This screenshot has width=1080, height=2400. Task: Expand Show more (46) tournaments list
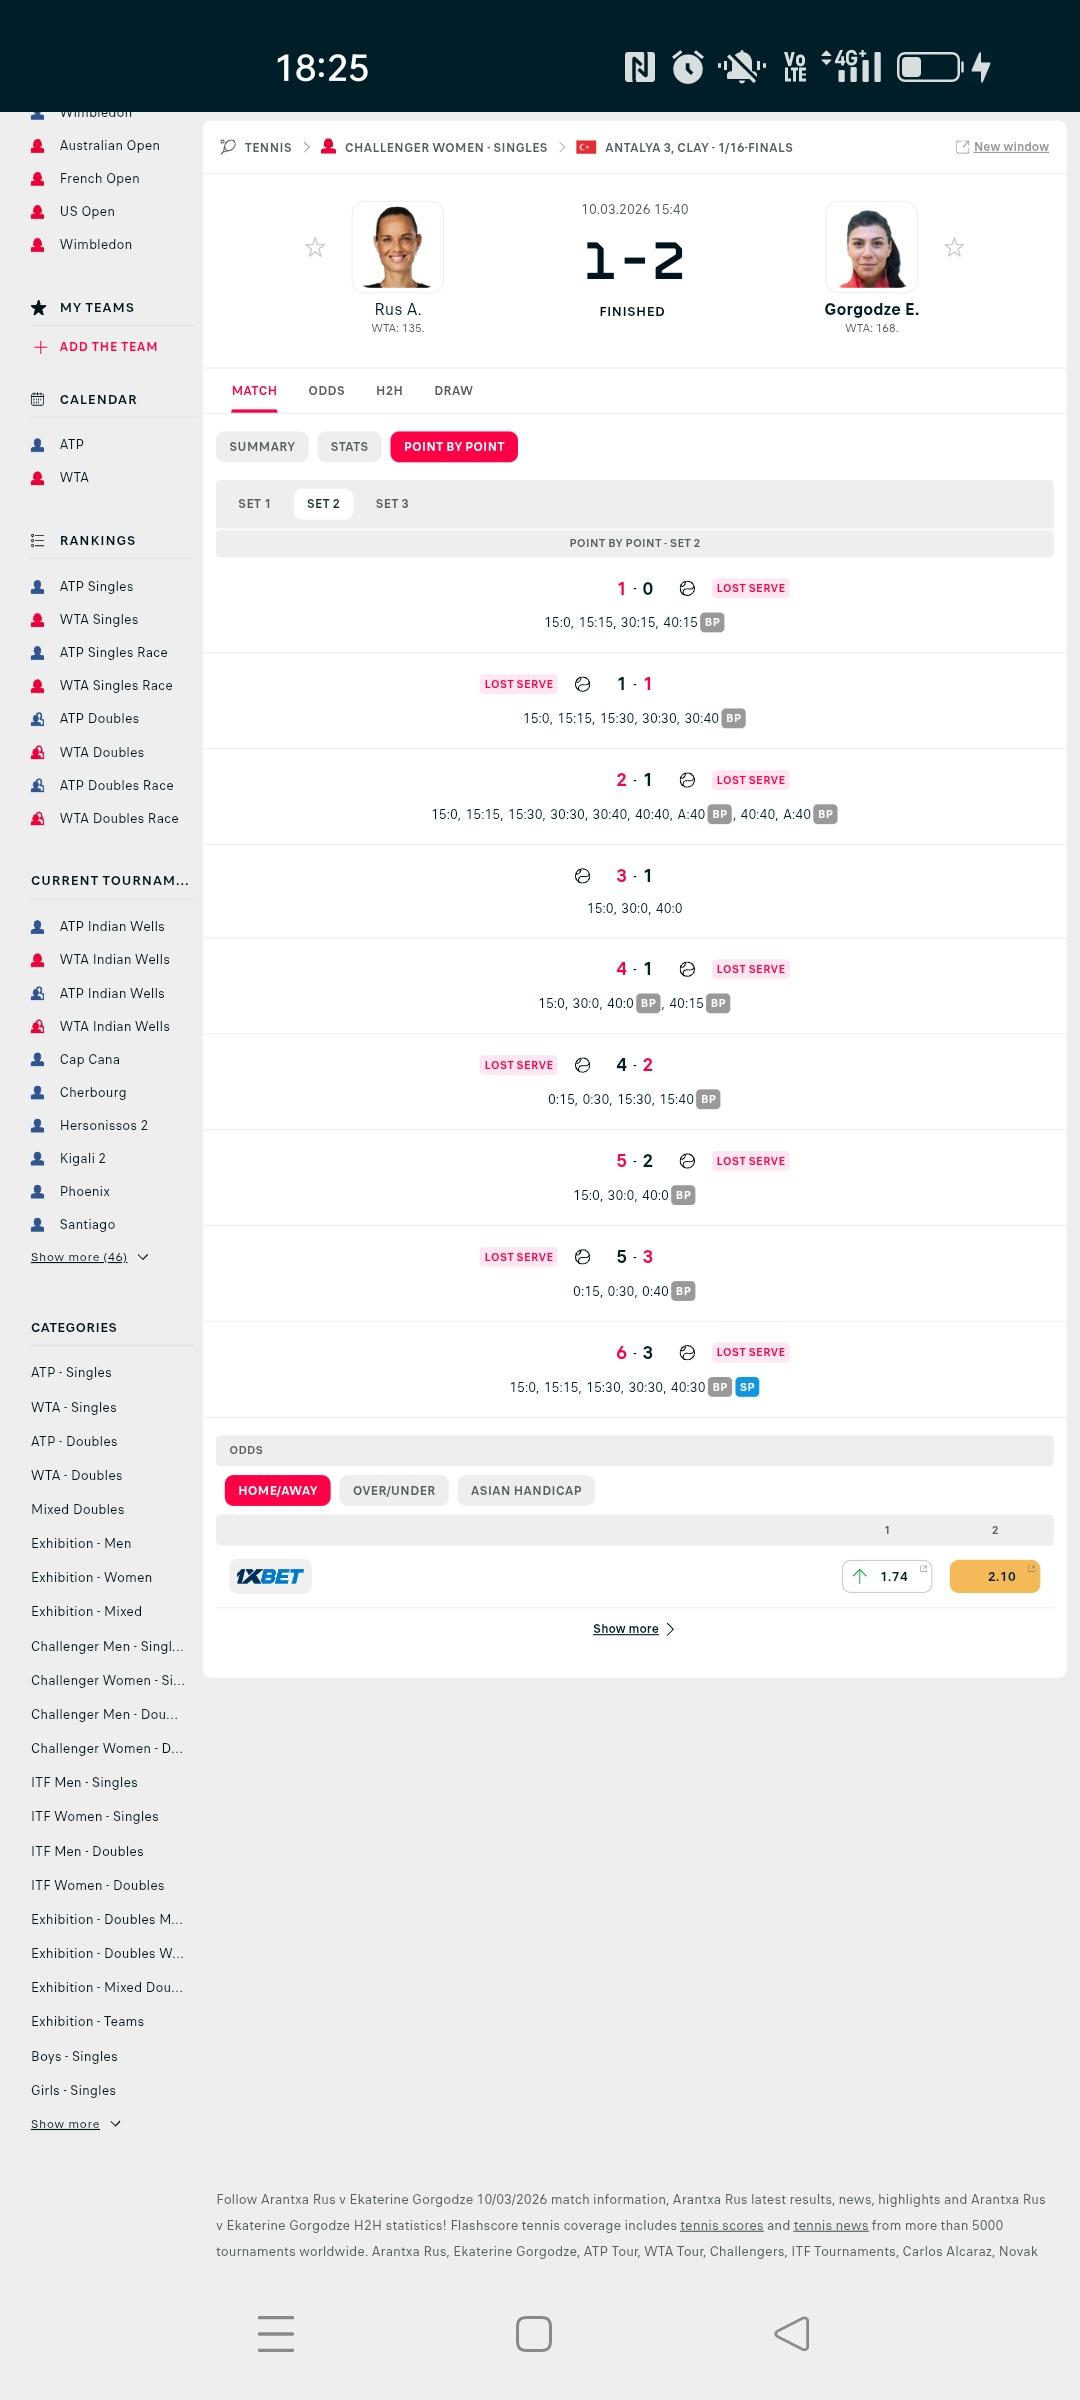tap(89, 1257)
